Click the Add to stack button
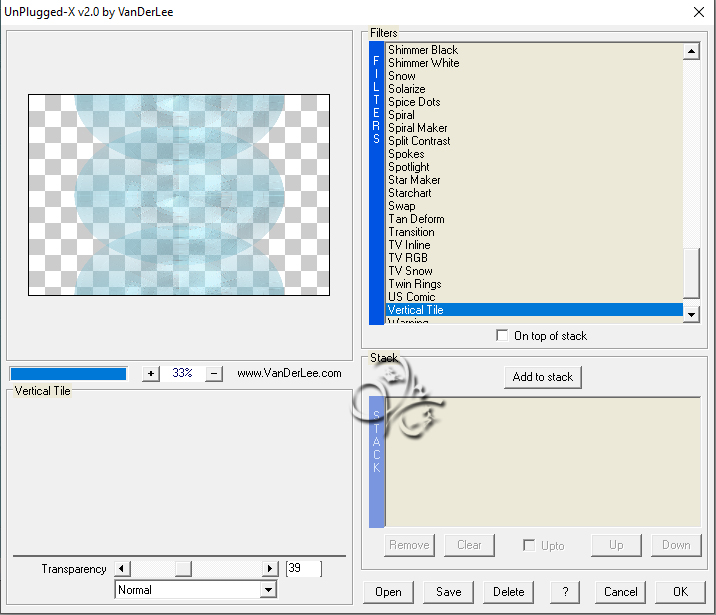The height and width of the screenshot is (615, 716). (542, 377)
